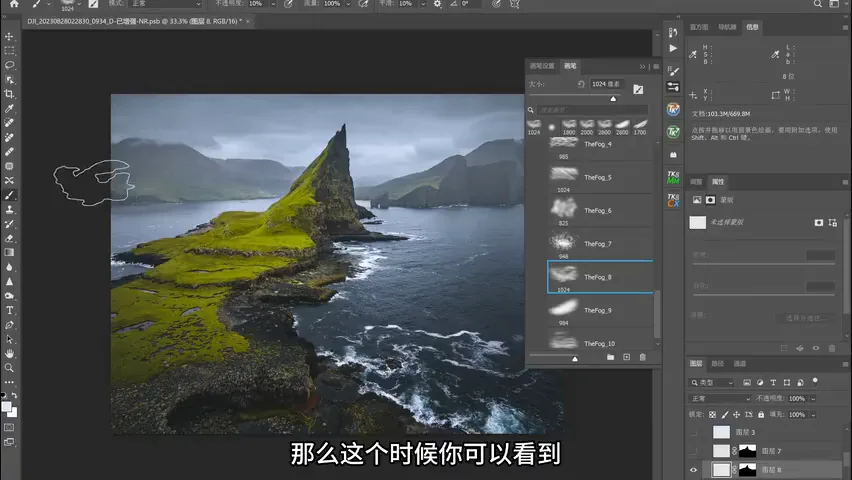
Task: Switch to 路径 paths tab
Action: pyautogui.click(x=717, y=364)
